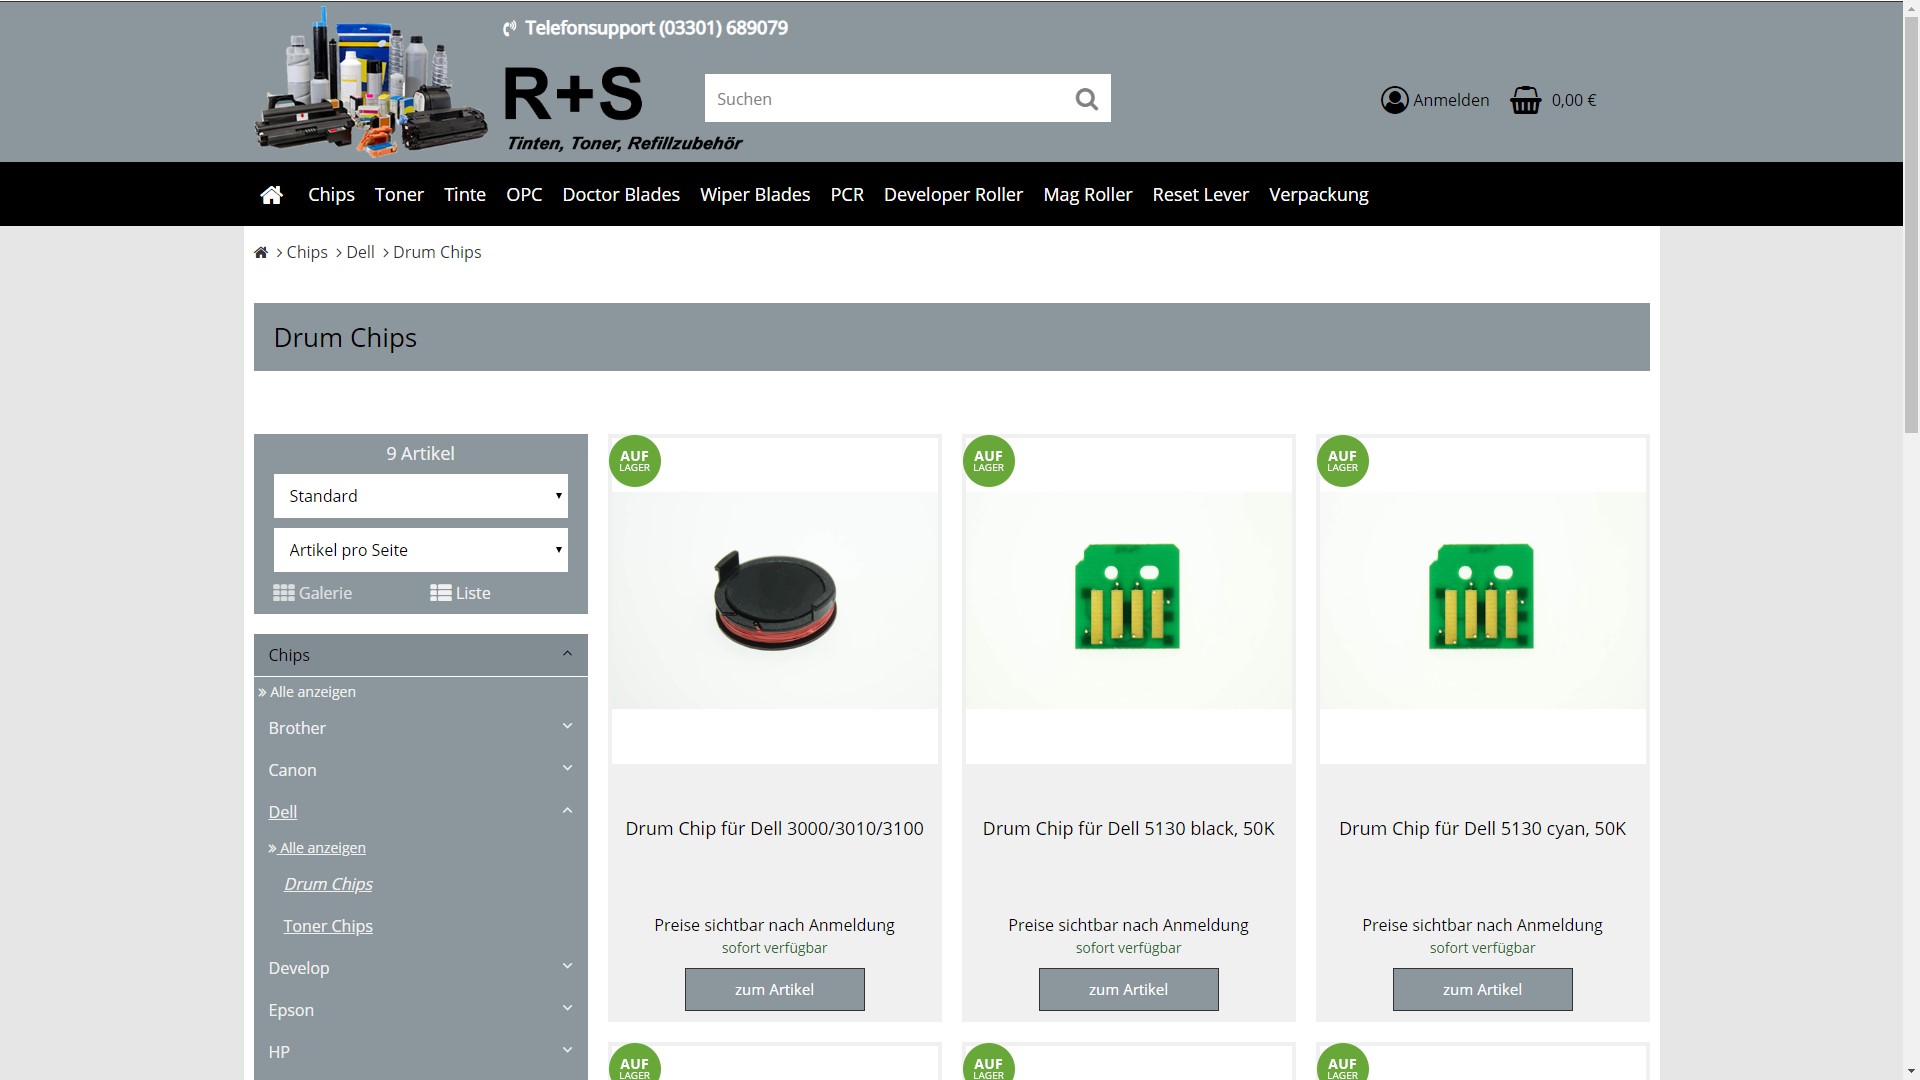Image resolution: width=1920 pixels, height=1080 pixels.
Task: Open the Standard sorting dropdown
Action: [x=421, y=496]
